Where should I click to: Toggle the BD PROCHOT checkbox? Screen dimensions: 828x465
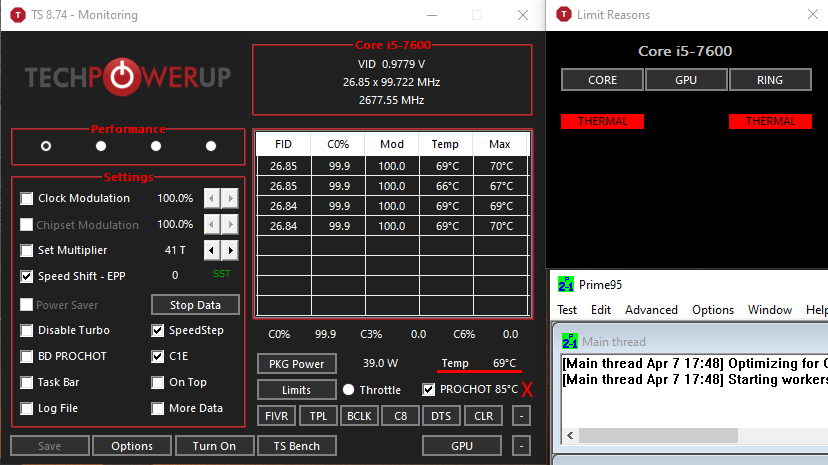point(26,356)
